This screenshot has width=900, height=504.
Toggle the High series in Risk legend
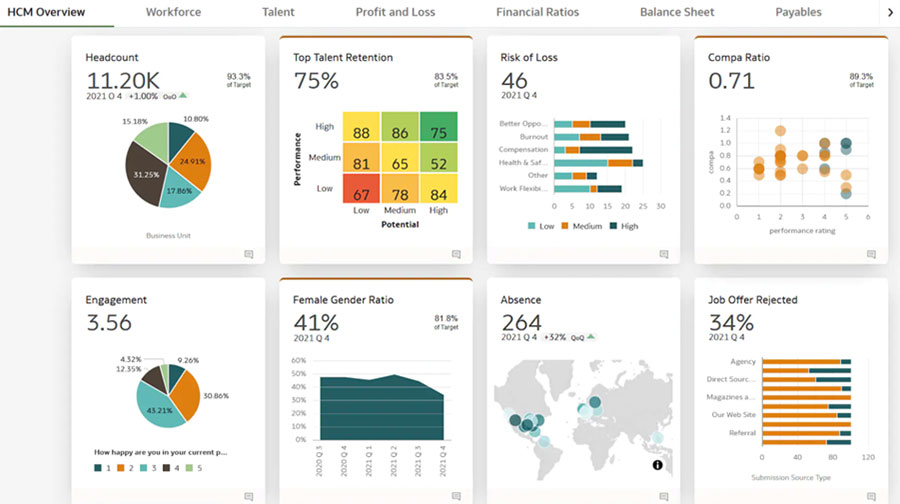[622, 226]
